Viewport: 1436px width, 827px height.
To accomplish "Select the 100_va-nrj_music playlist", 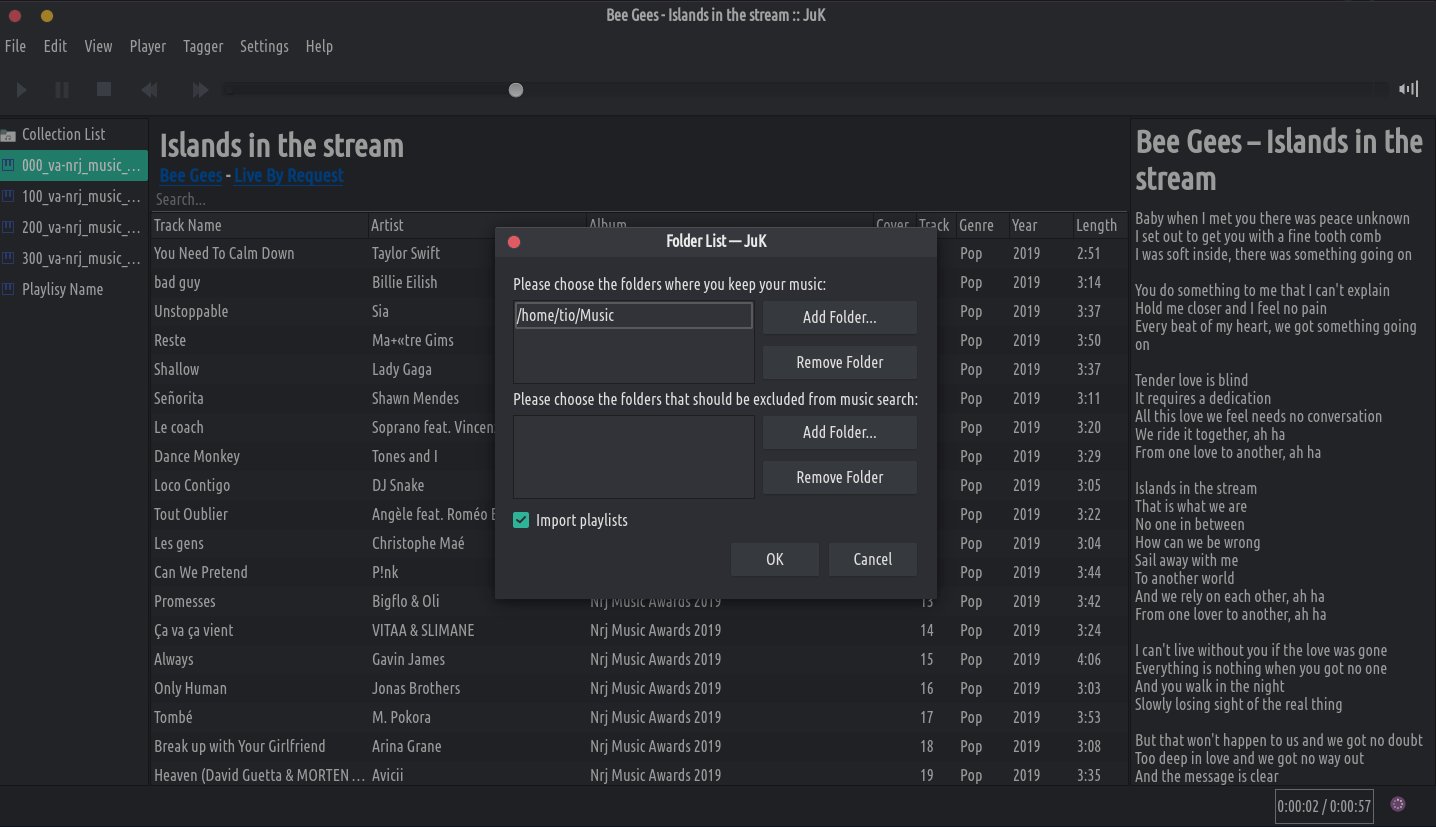I will (x=74, y=197).
